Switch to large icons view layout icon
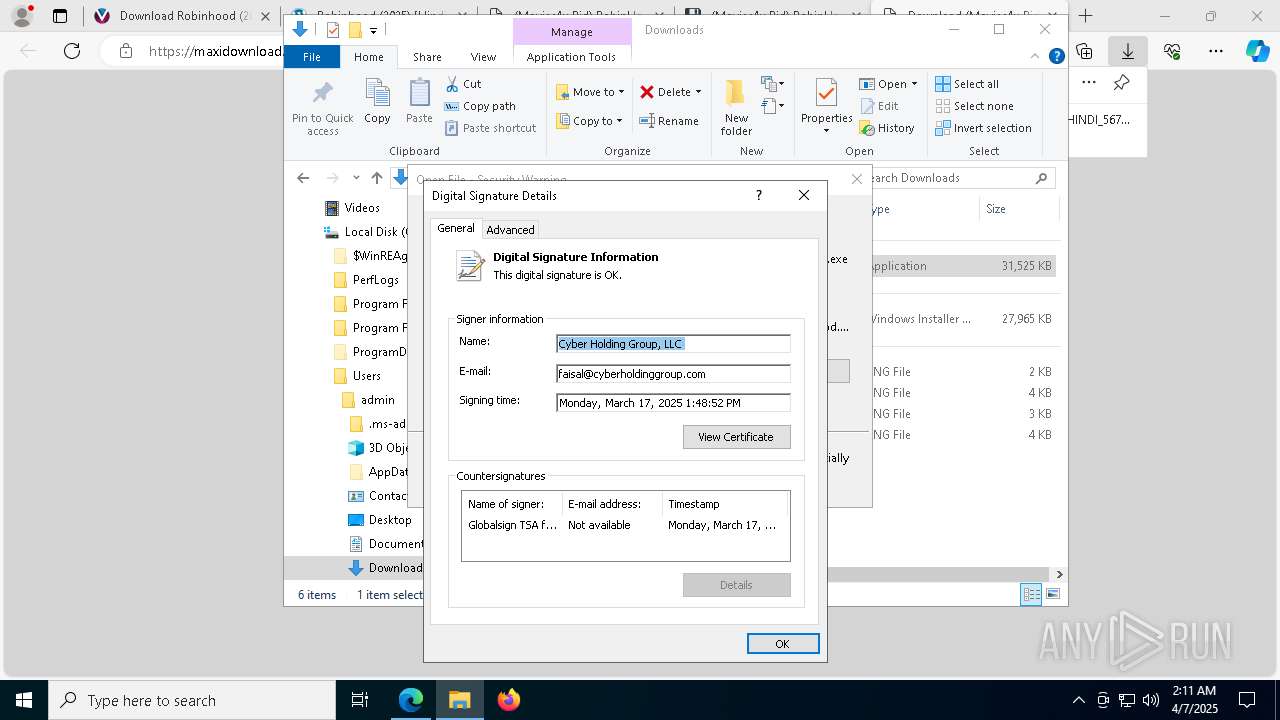1280x720 pixels. point(1052,594)
